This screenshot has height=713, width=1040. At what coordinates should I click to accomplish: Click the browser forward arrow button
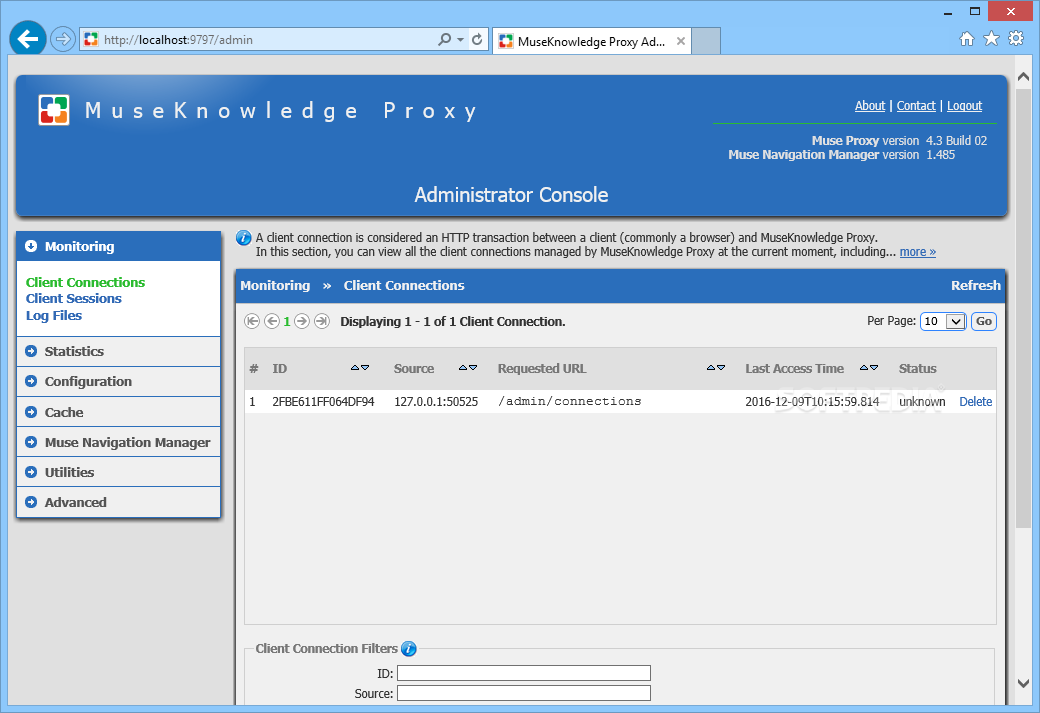tap(62, 39)
